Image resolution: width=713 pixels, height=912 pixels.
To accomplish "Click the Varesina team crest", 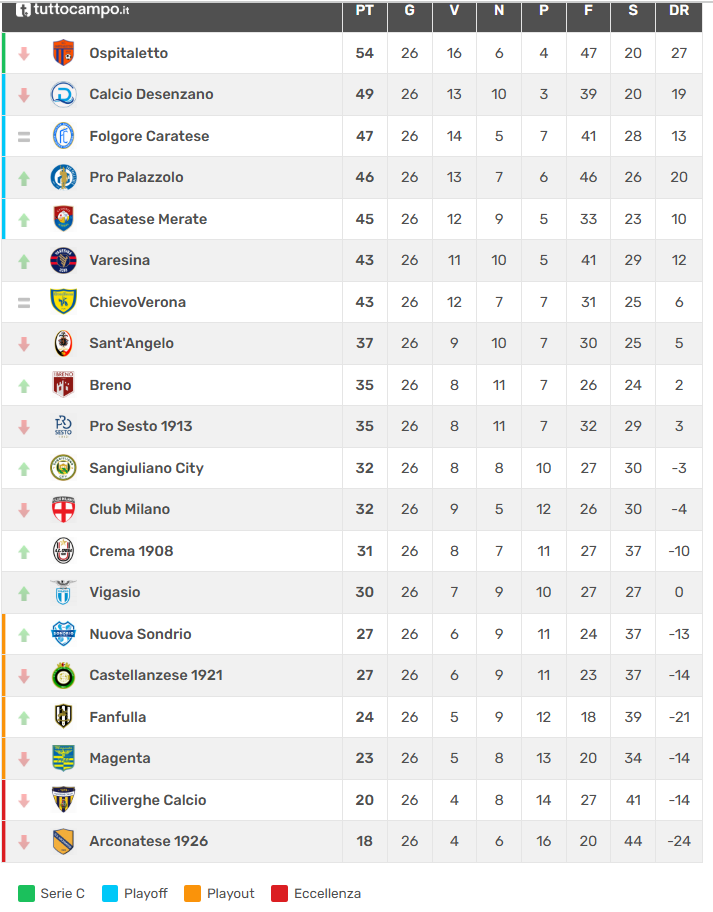I will 63,260.
